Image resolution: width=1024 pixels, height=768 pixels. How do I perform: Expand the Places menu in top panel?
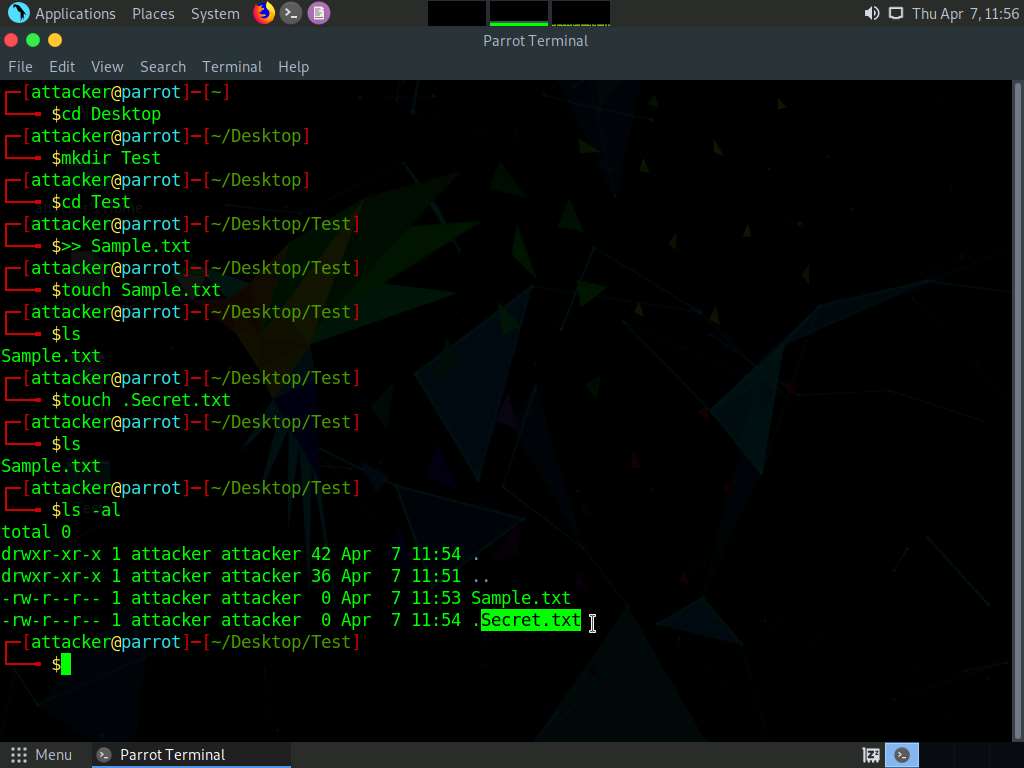pyautogui.click(x=153, y=13)
